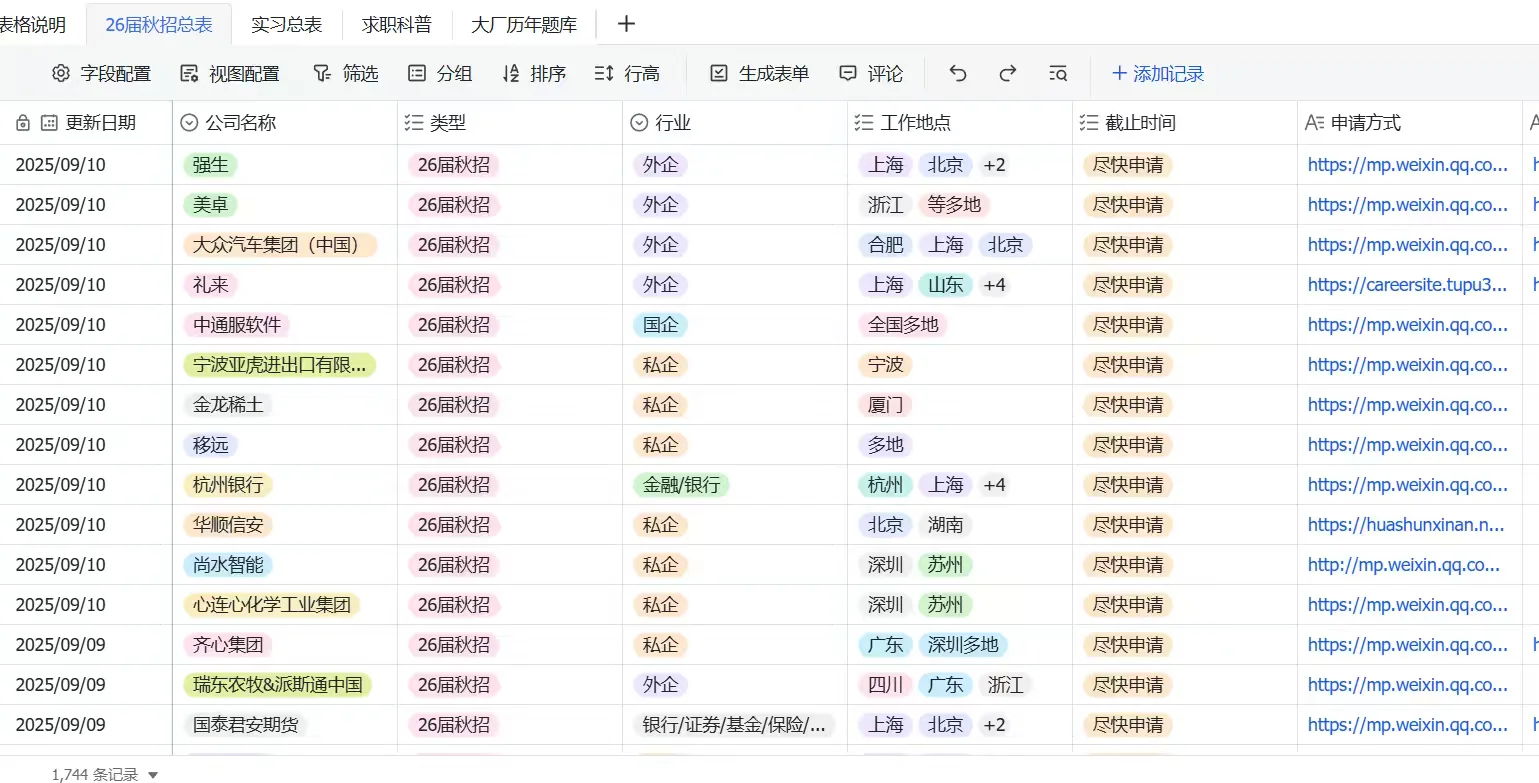Click the 银行/证券/基金/保险 industry tag
The image size is (1539, 783).
click(734, 725)
